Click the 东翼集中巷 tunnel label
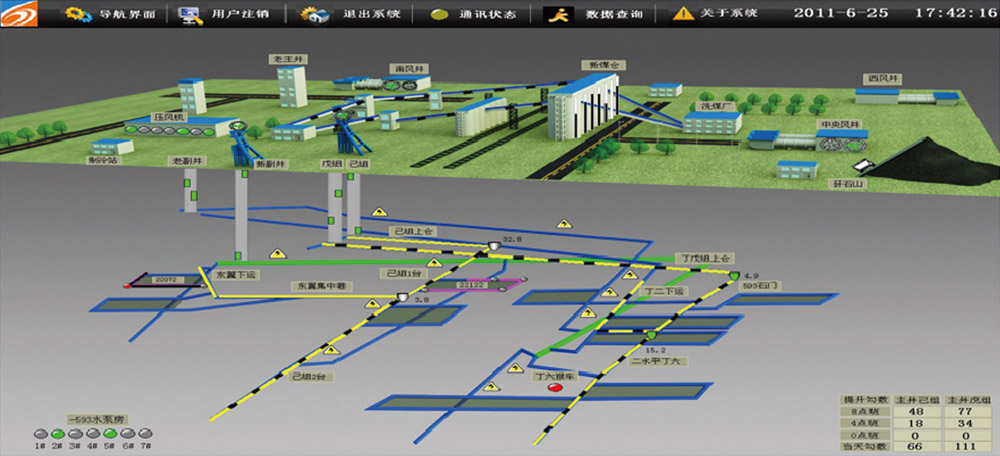This screenshot has width=1000, height=456. pos(318,286)
